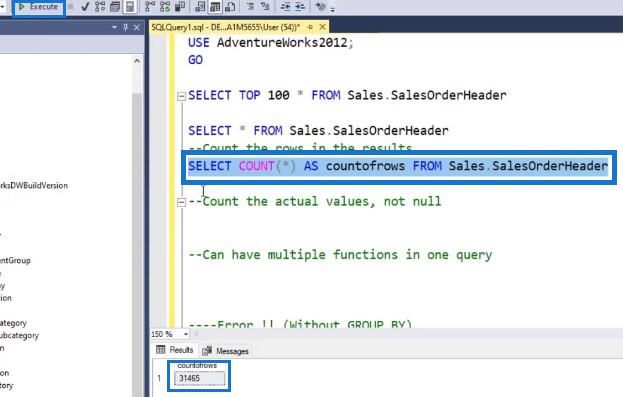This screenshot has width=623, height=397.
Task: Place cursor on the GO line
Action: point(195,60)
